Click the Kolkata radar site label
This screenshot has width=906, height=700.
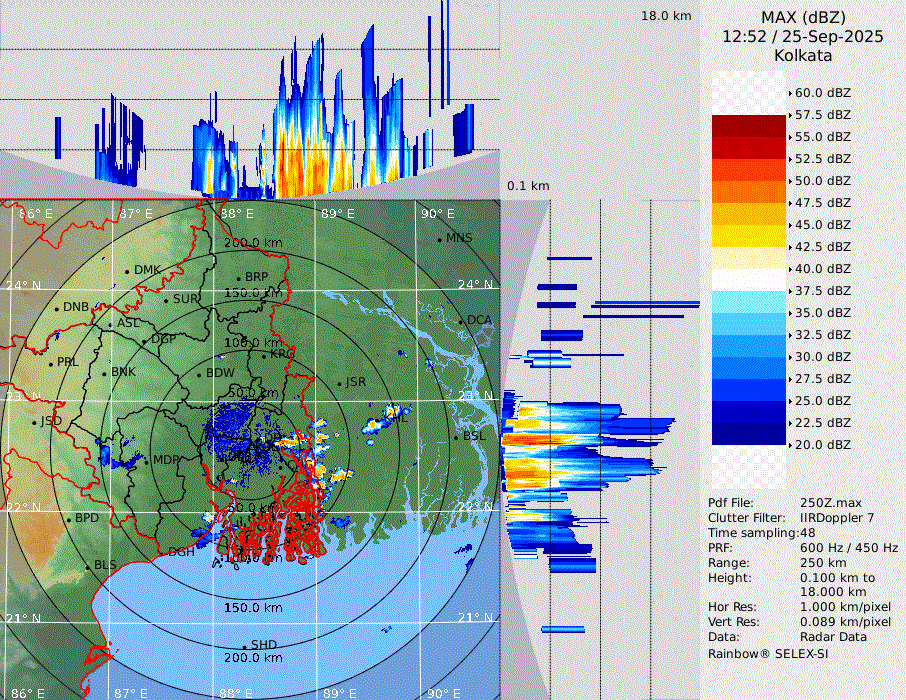[803, 55]
